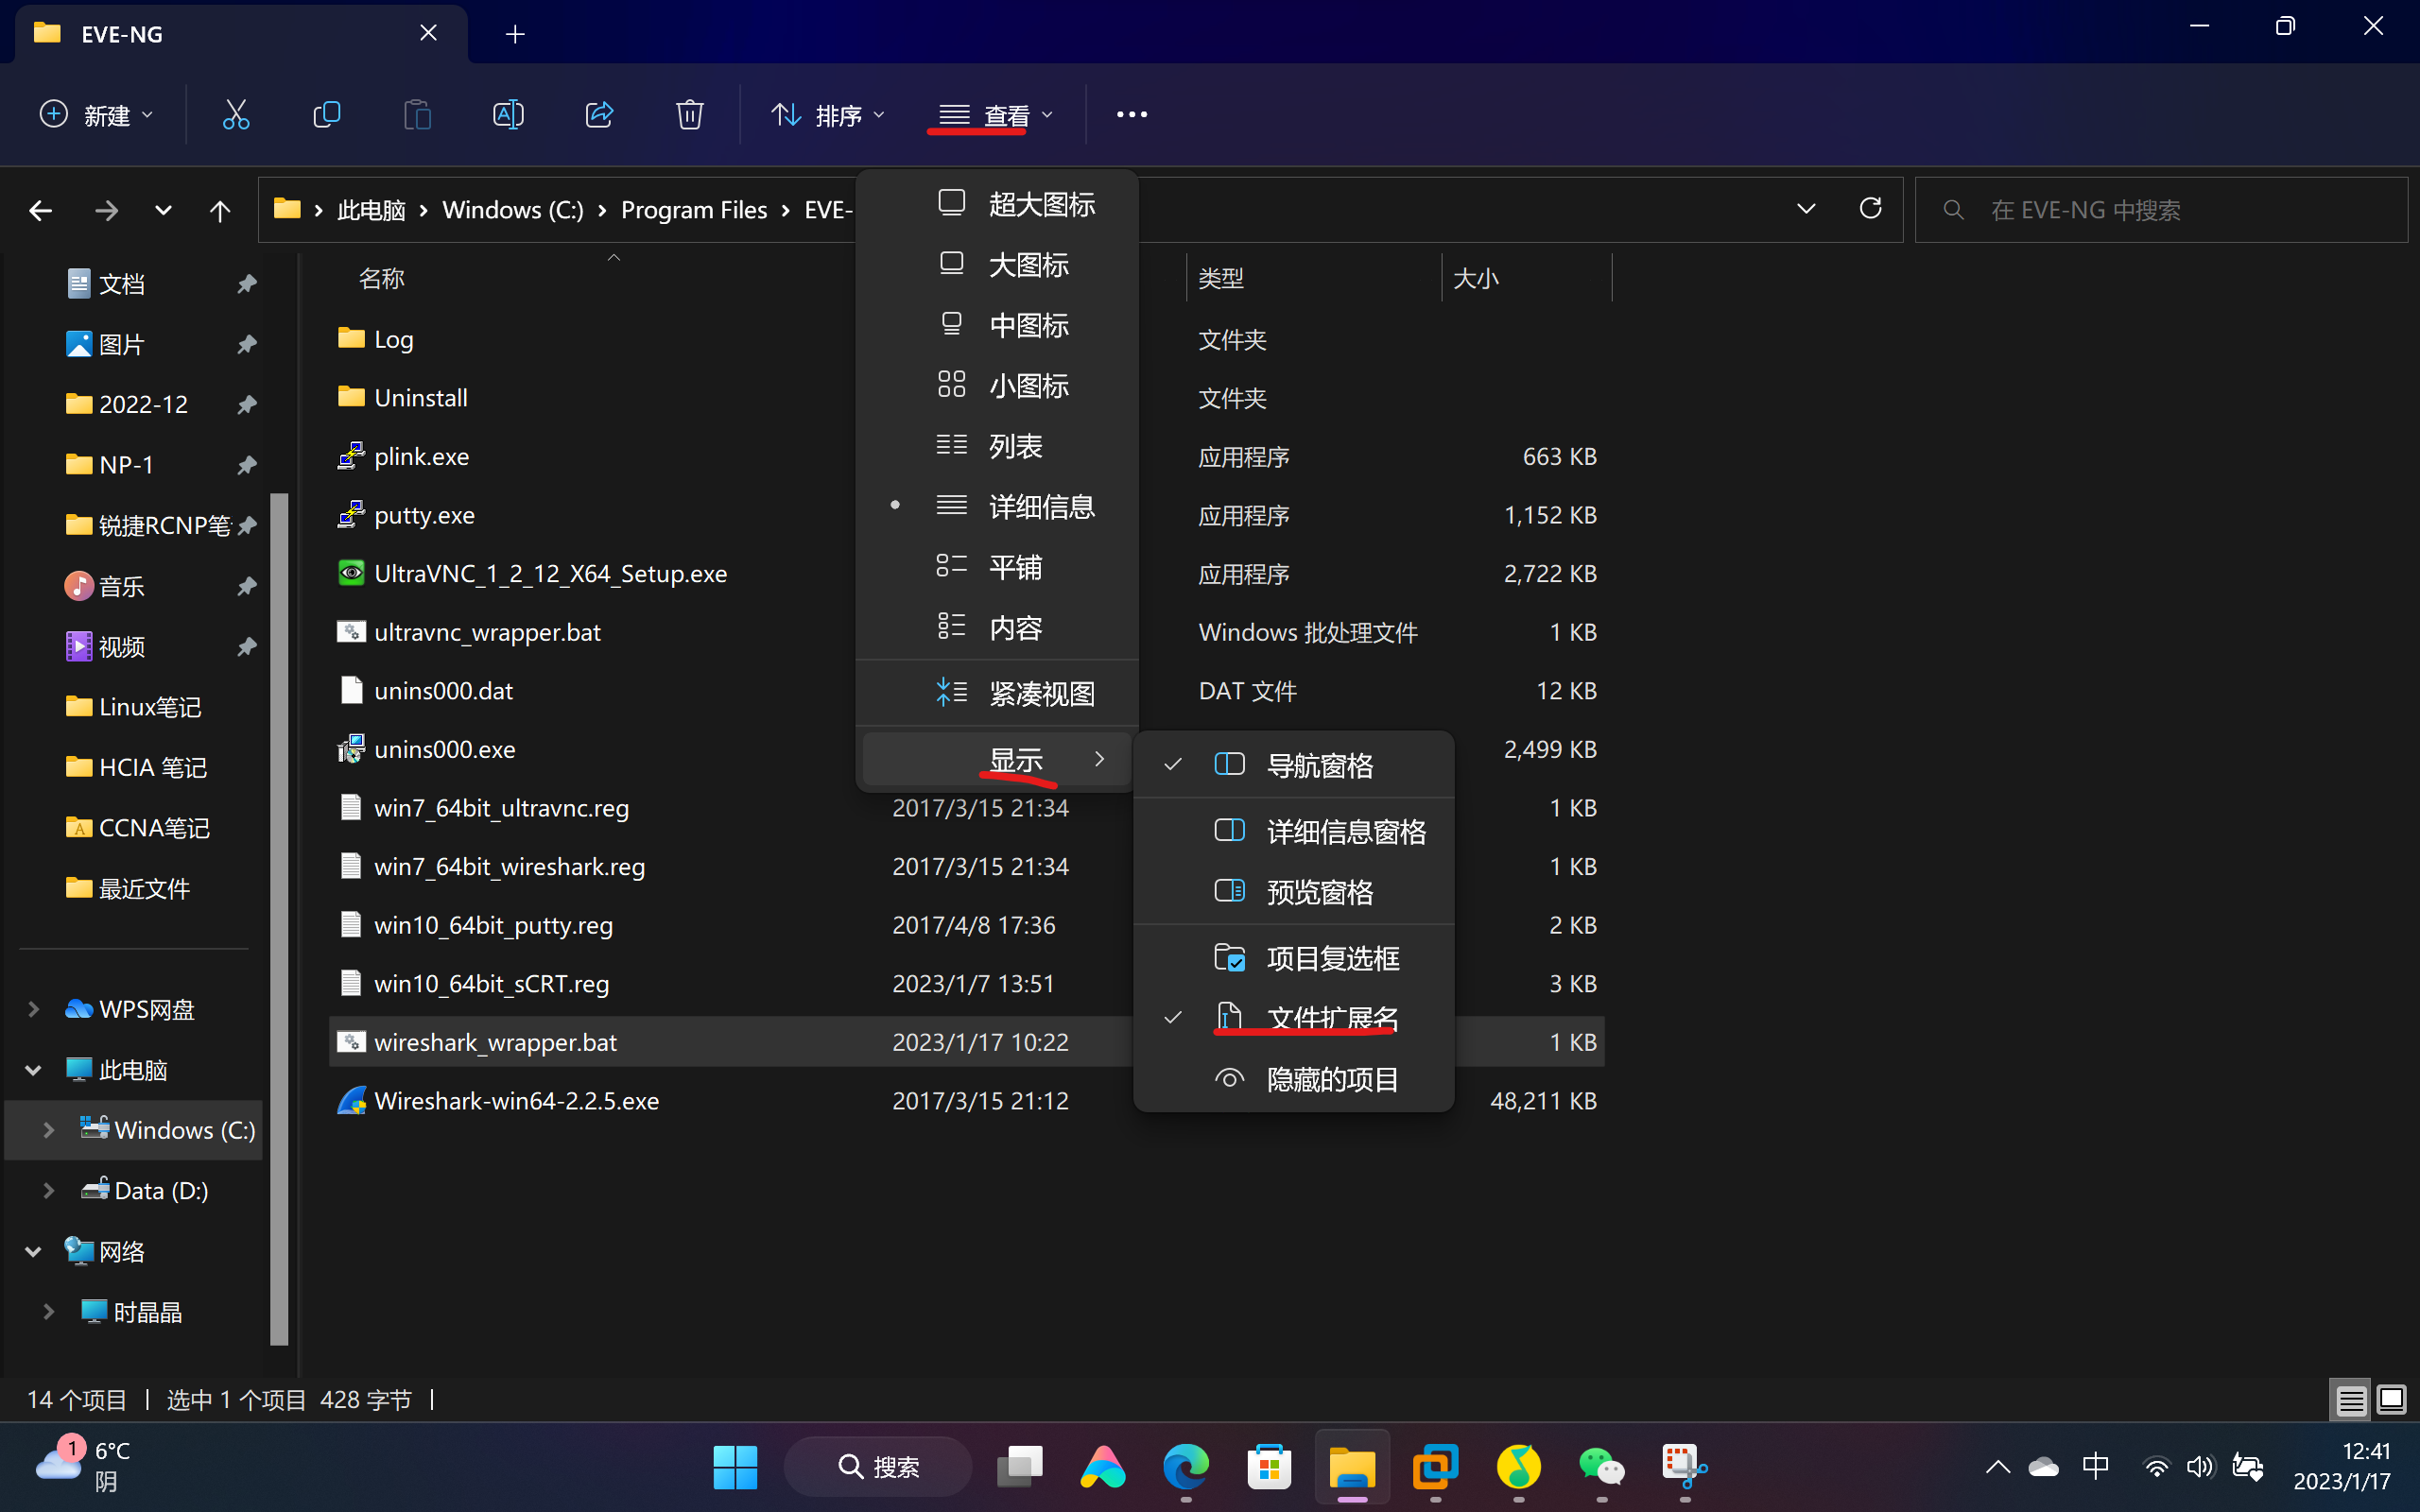This screenshot has height=1512, width=2420.
Task: Click the Copy icon in toolbar
Action: coord(327,115)
